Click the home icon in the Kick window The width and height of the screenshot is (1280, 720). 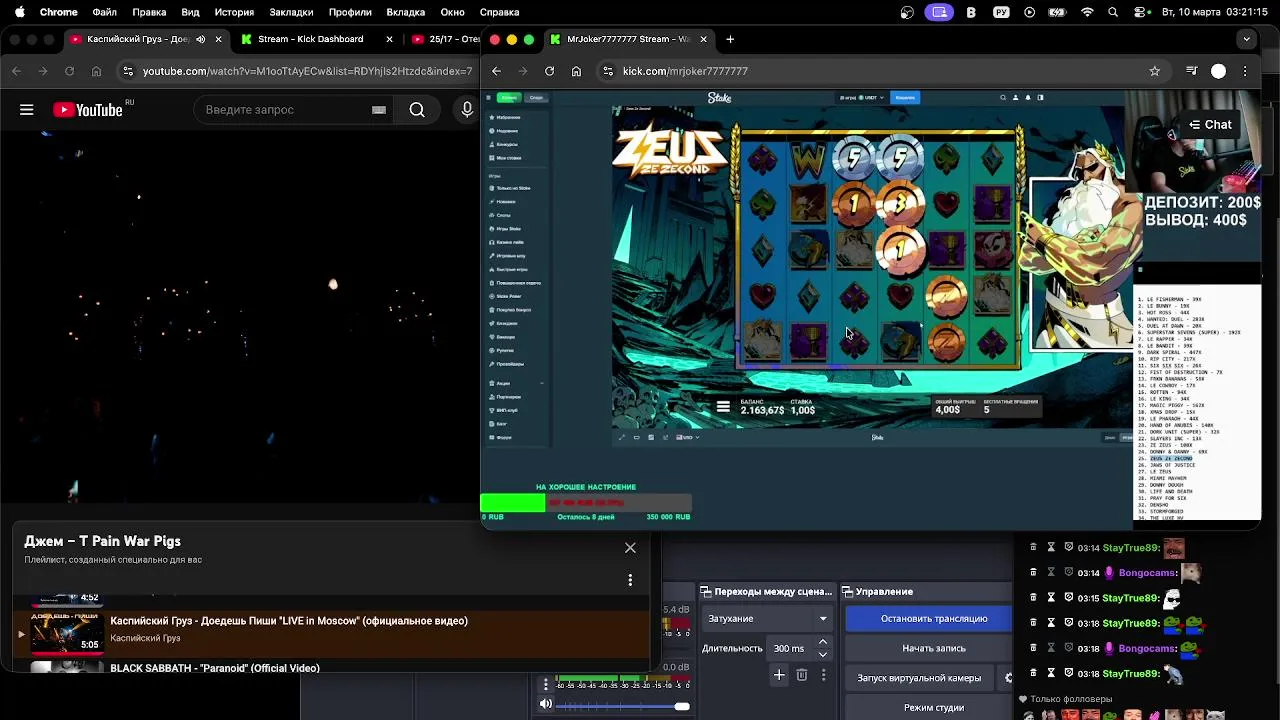(x=576, y=71)
